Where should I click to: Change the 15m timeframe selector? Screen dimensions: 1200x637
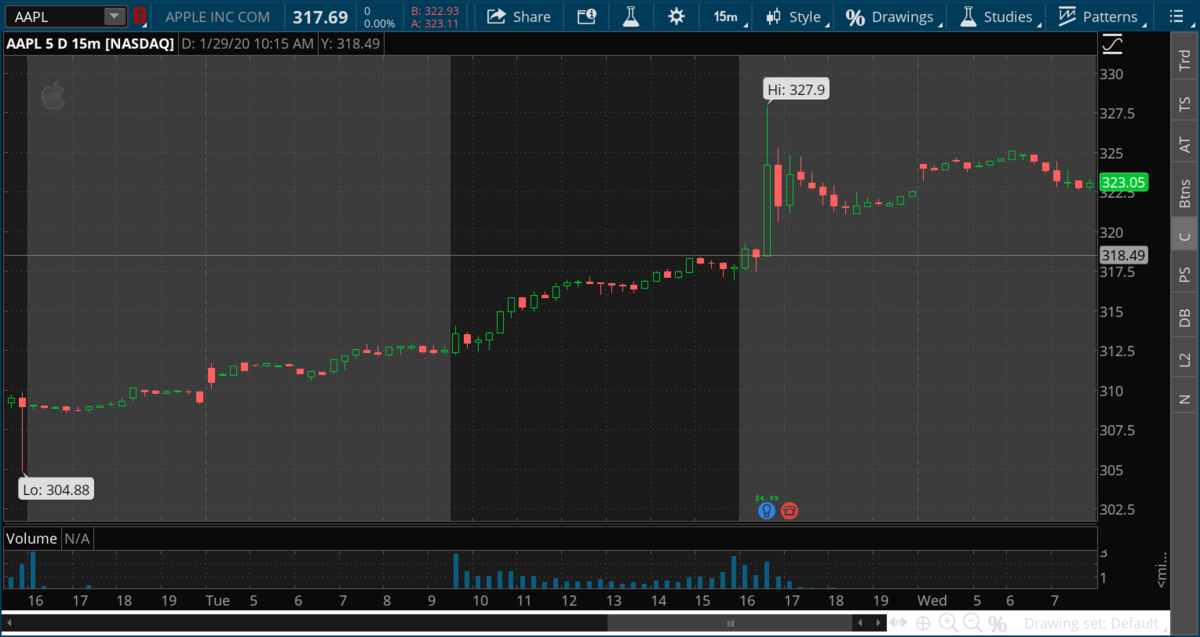pos(726,16)
